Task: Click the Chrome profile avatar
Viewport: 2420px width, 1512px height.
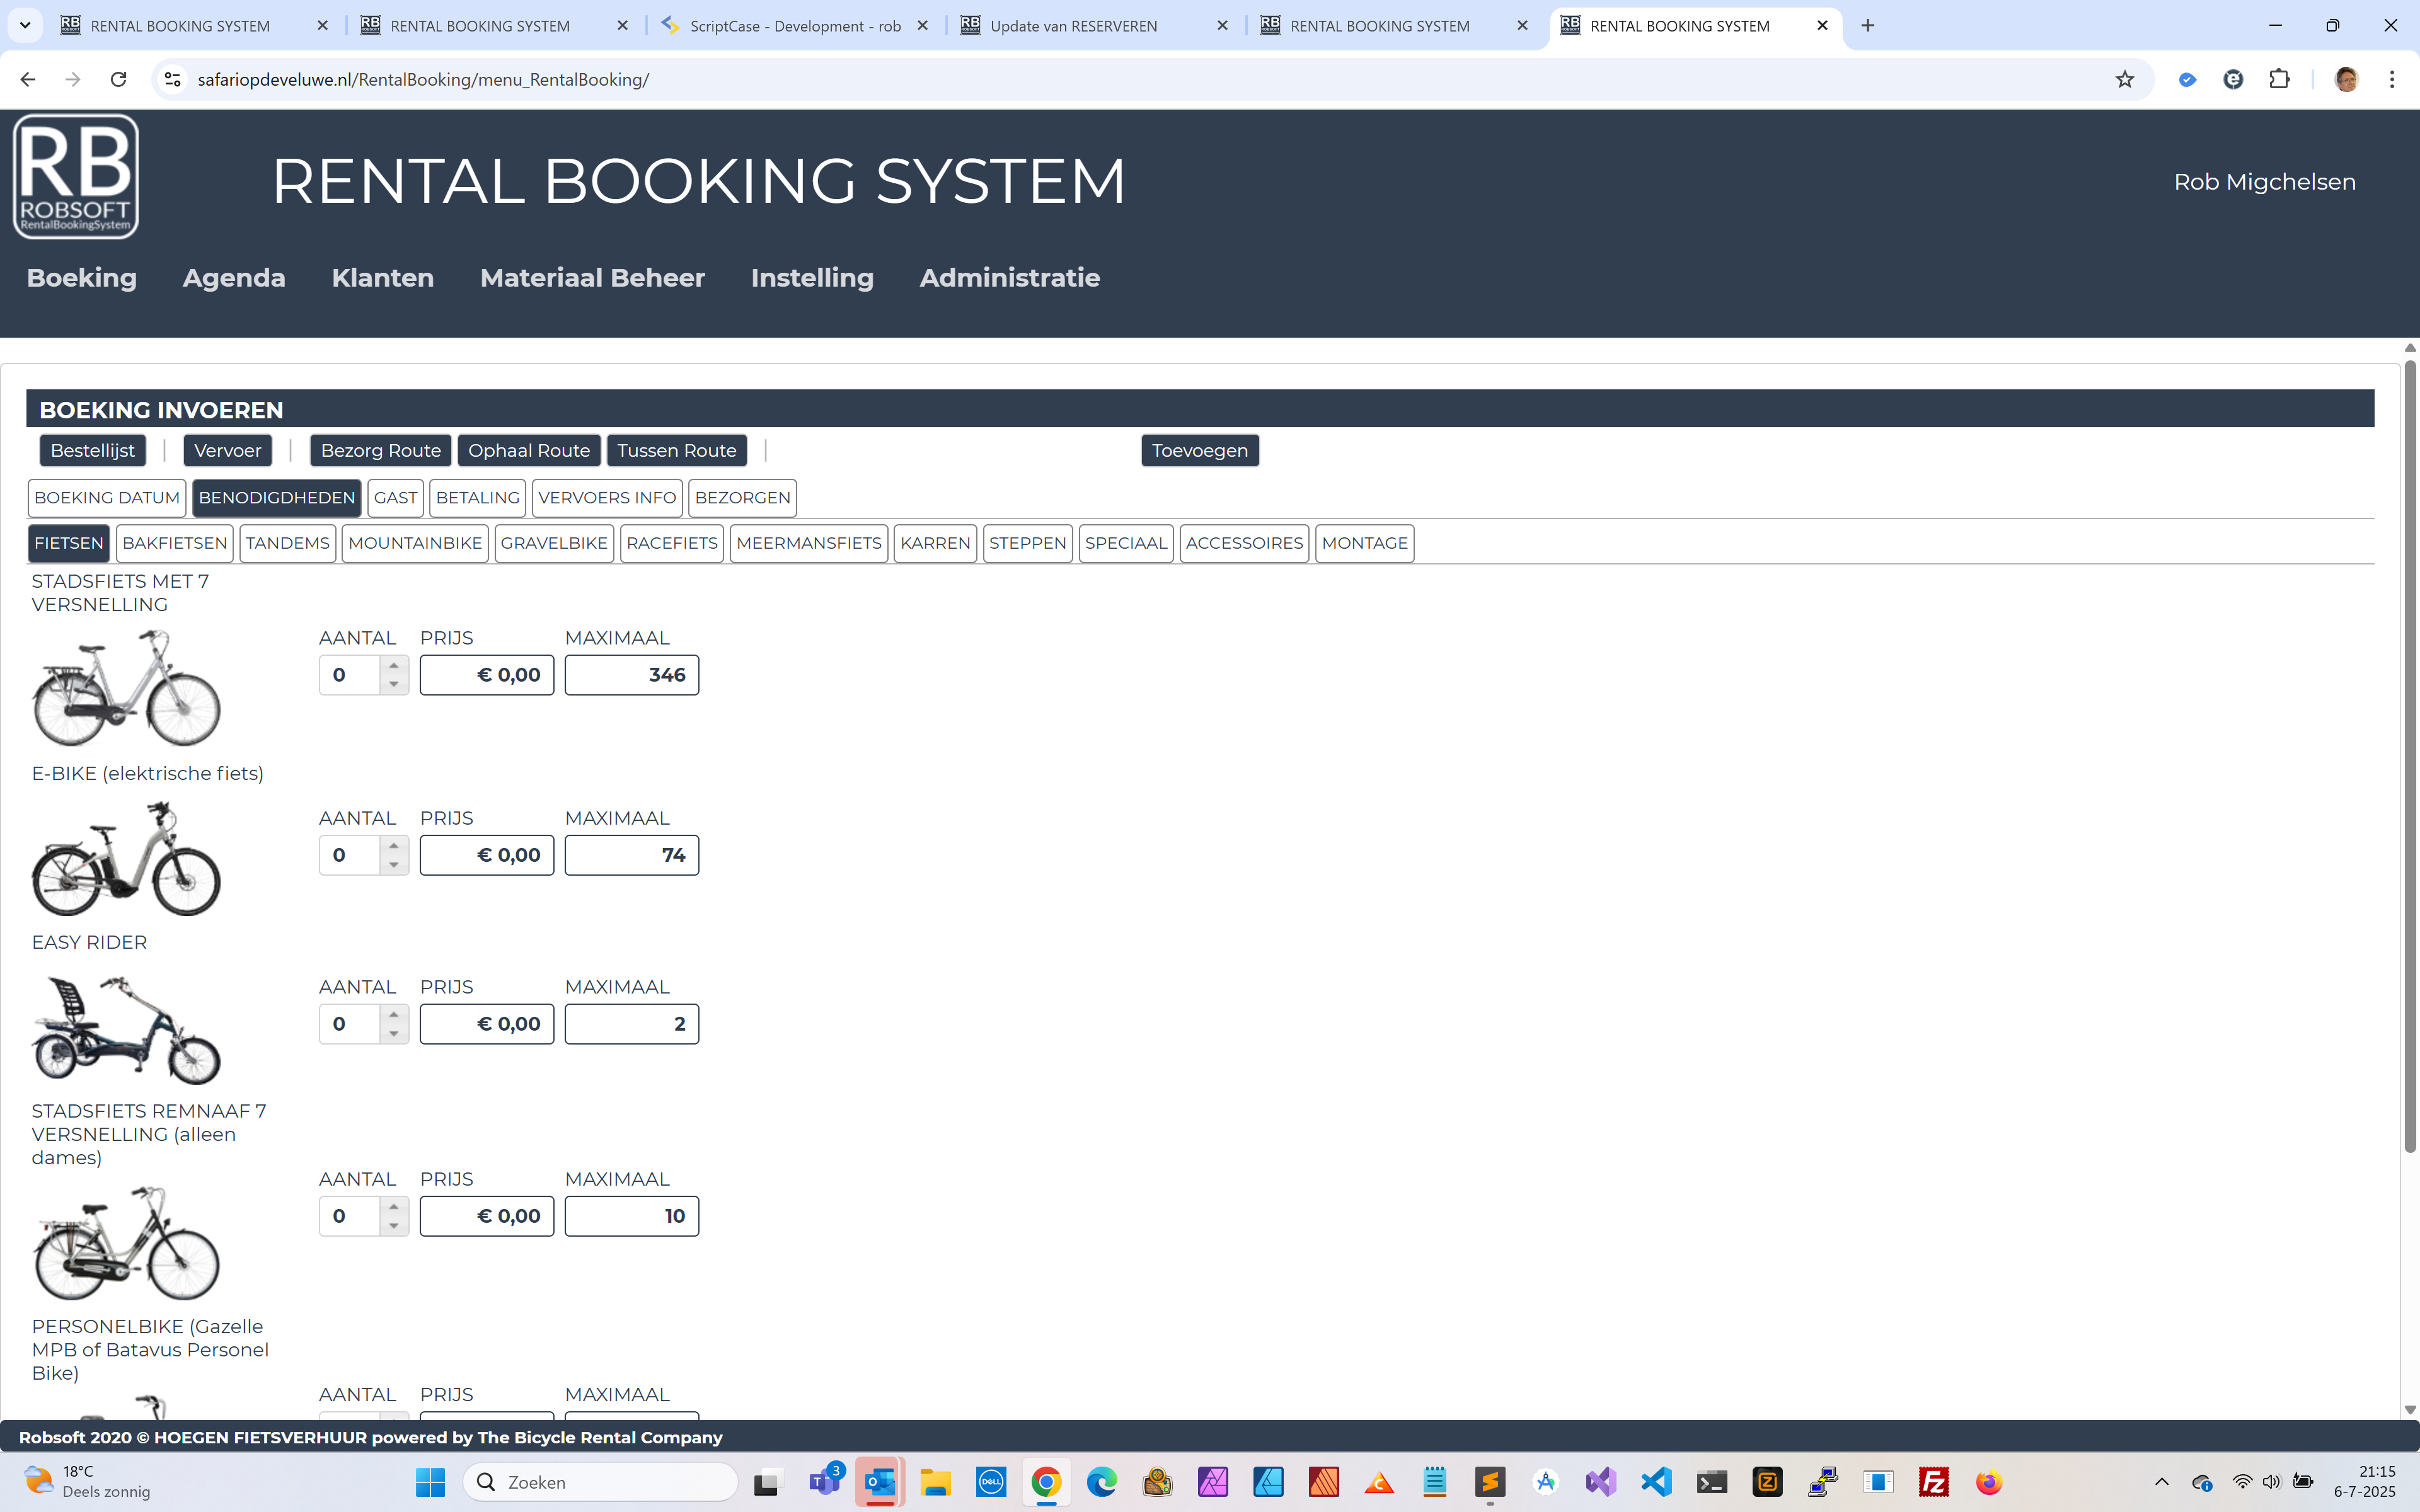Action: point(2346,79)
